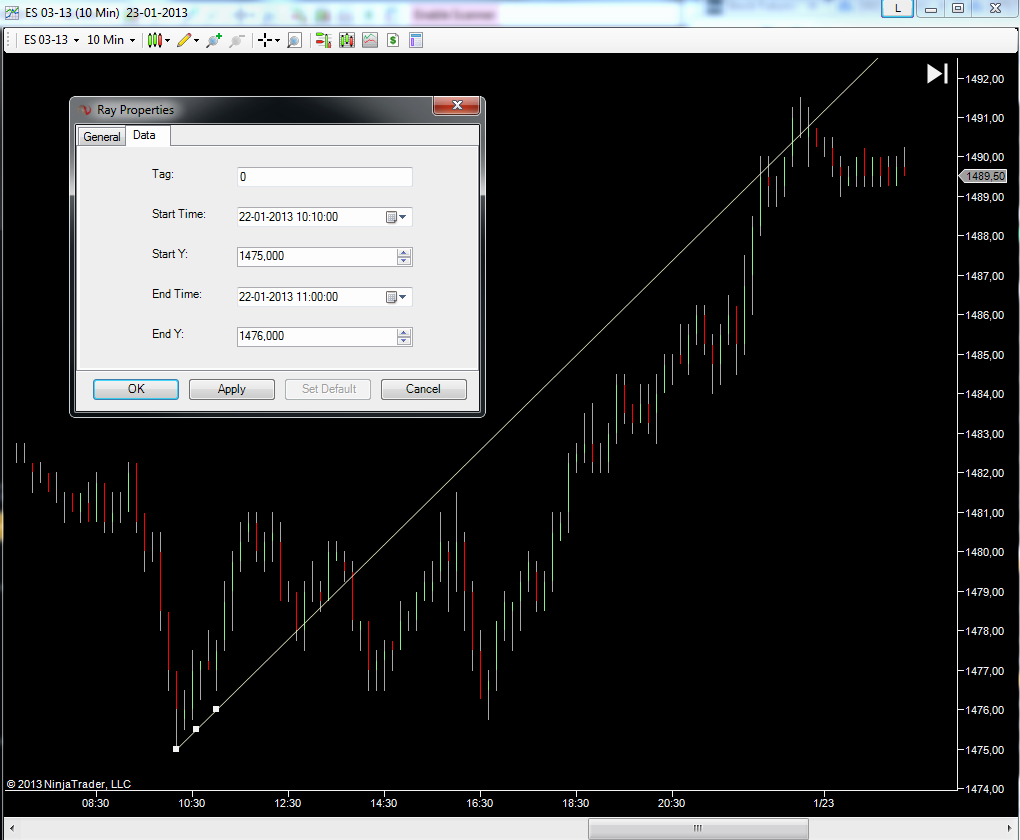Increase End Y with up spinner
Screen dimensions: 1020x840
(x=404, y=332)
